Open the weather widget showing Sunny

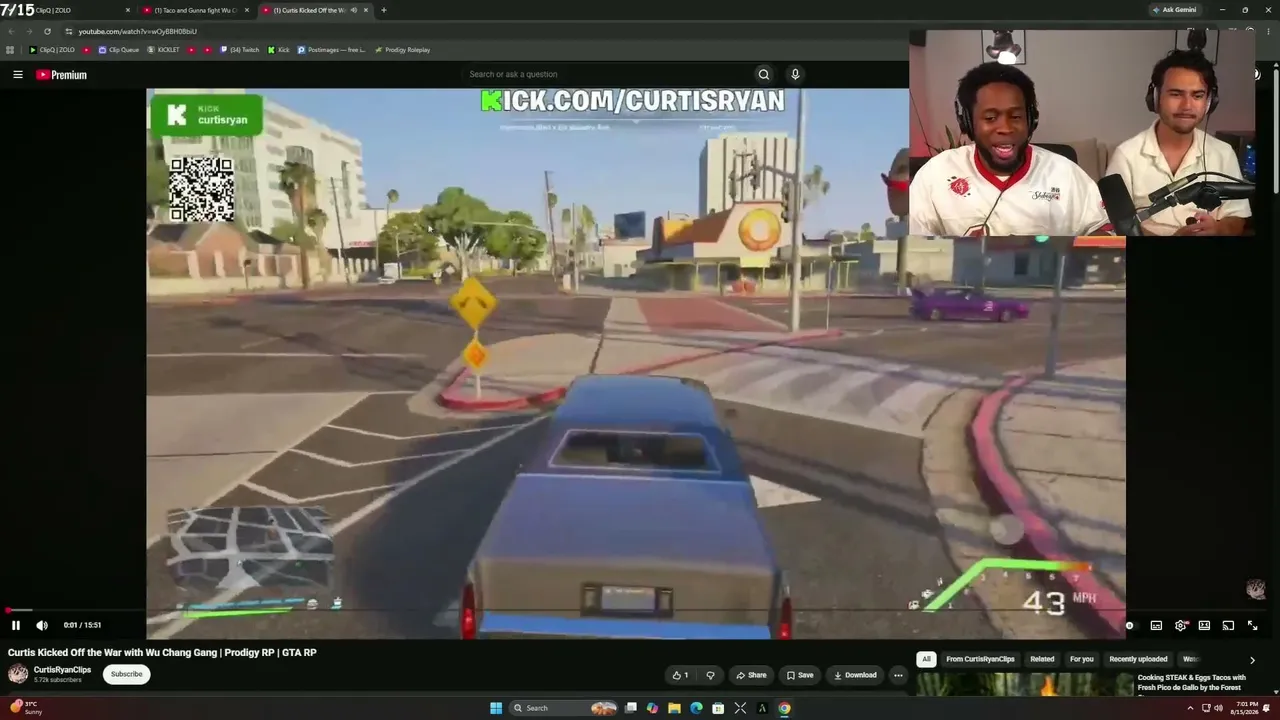pyautogui.click(x=24, y=708)
